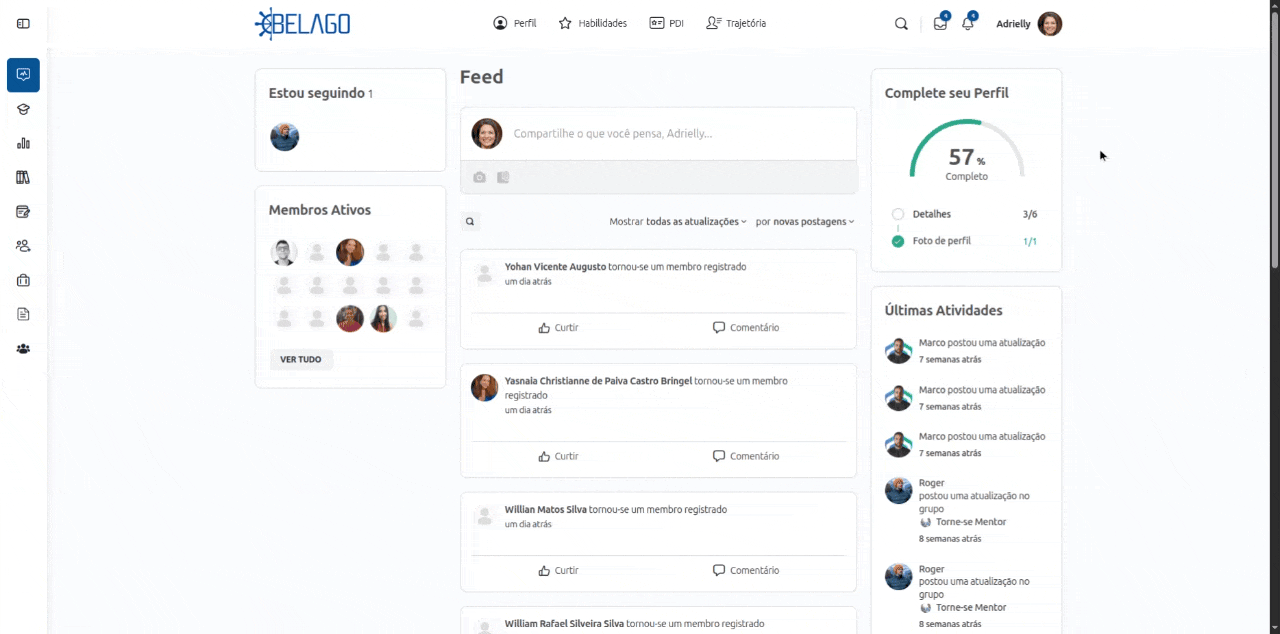Collapse the left sidebar panel toggle

[x=23, y=23]
